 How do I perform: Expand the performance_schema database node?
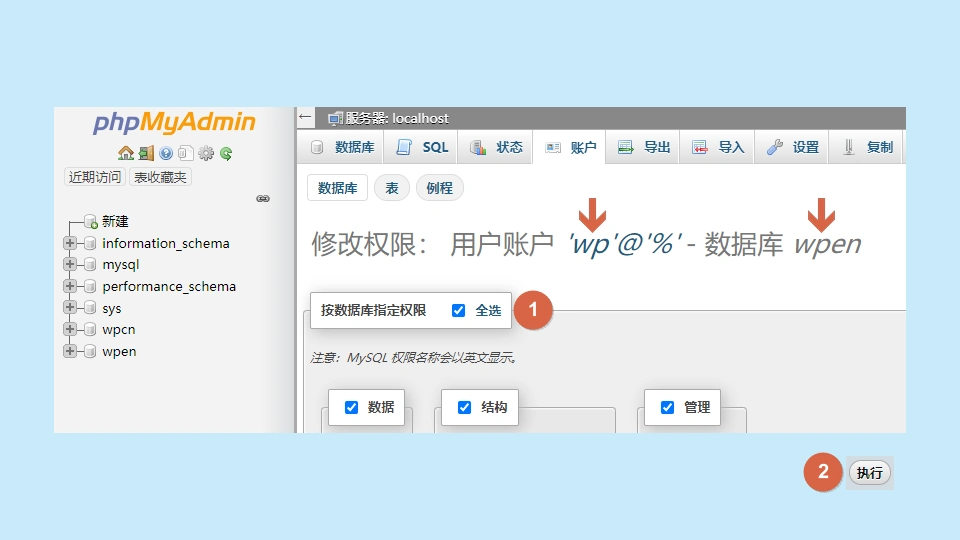70,286
